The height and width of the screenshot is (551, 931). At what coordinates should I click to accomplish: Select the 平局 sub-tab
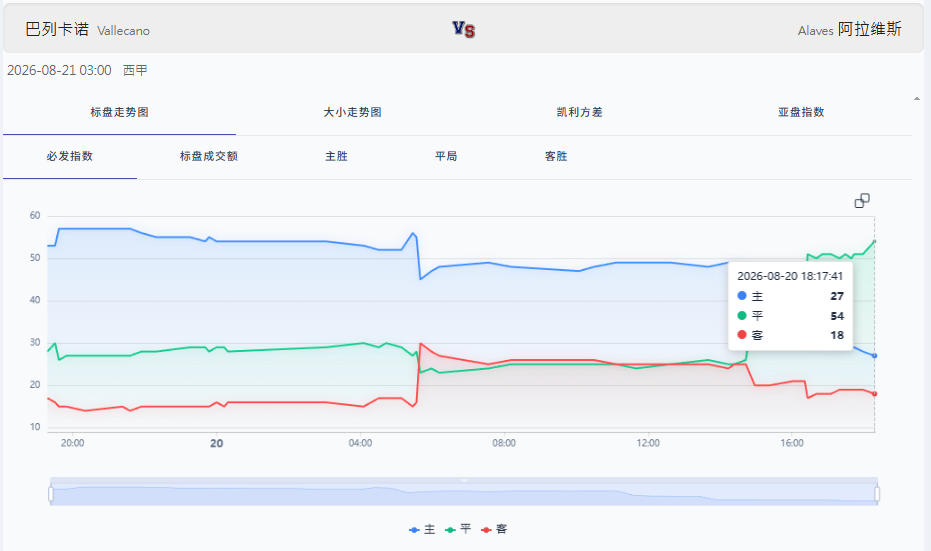click(446, 156)
